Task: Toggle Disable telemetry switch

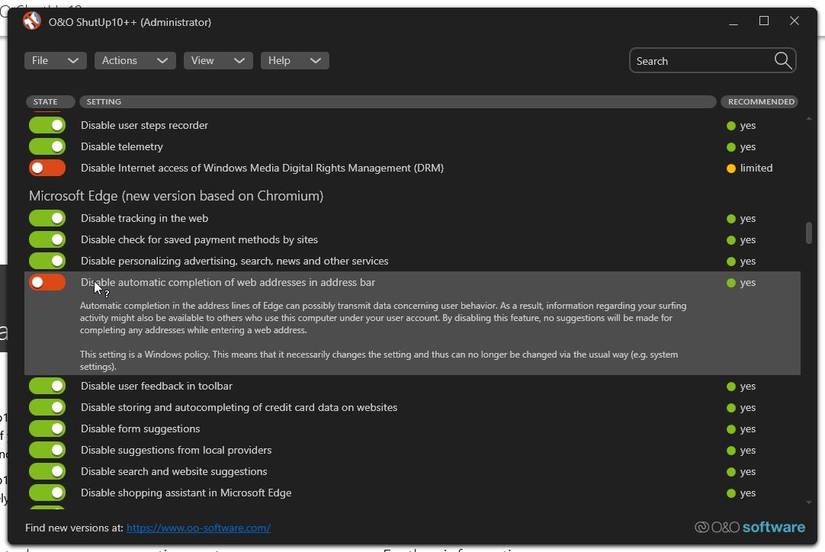Action: [47, 146]
